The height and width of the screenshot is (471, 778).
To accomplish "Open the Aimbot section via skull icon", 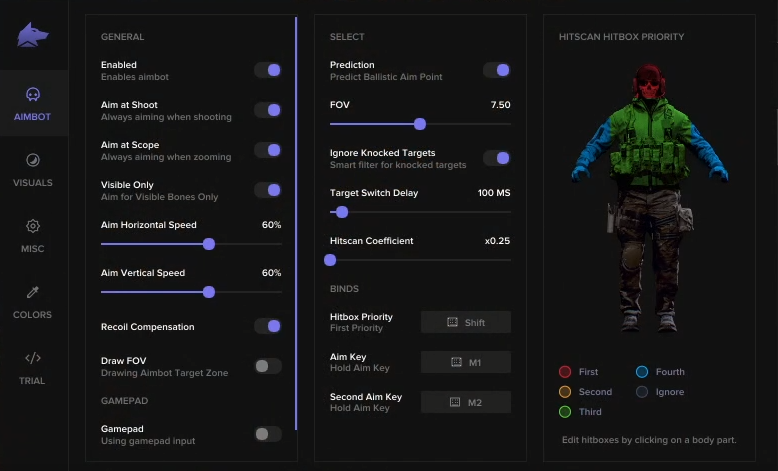I will click(33, 95).
